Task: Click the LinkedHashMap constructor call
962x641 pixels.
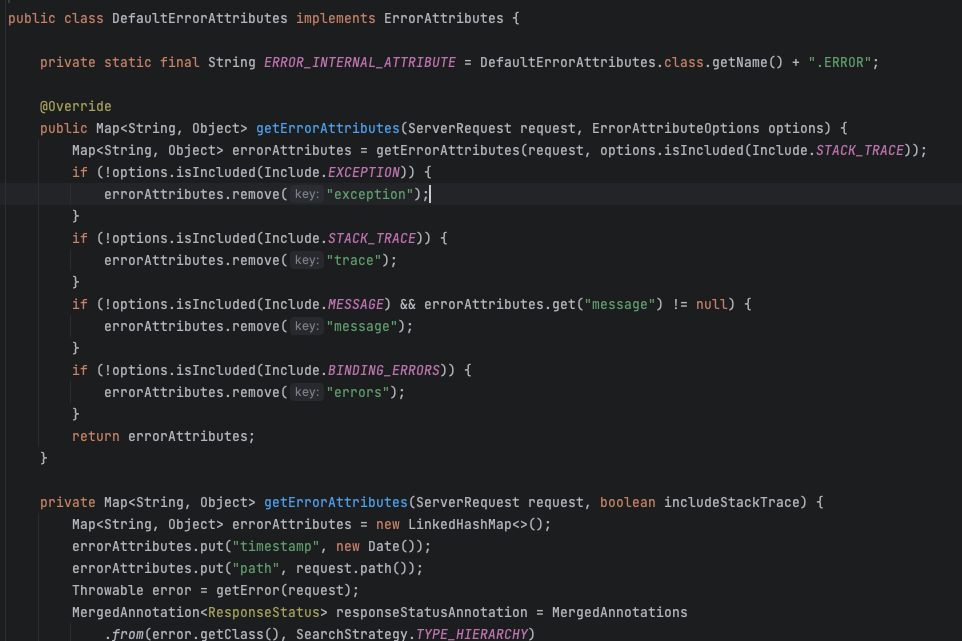Action: click(x=475, y=524)
